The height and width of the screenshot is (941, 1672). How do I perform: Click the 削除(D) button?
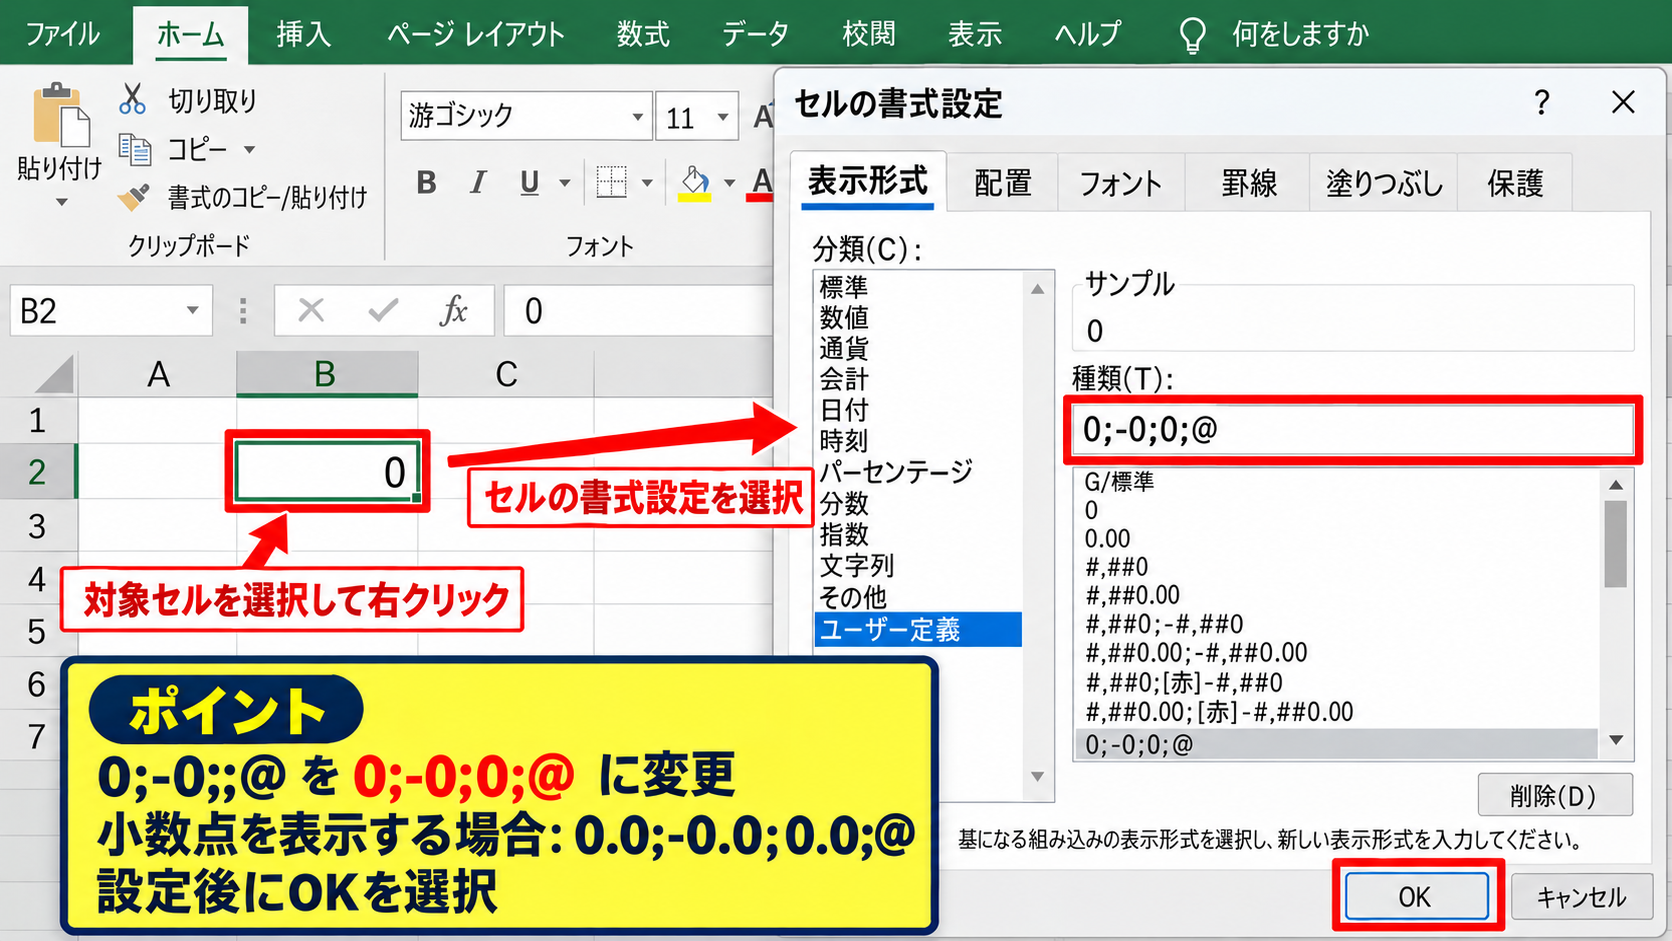[x=1554, y=795]
